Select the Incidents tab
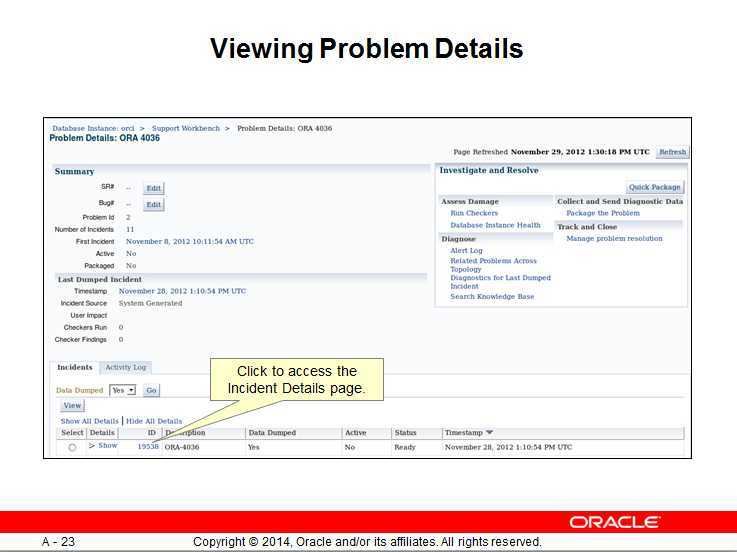 [x=75, y=367]
